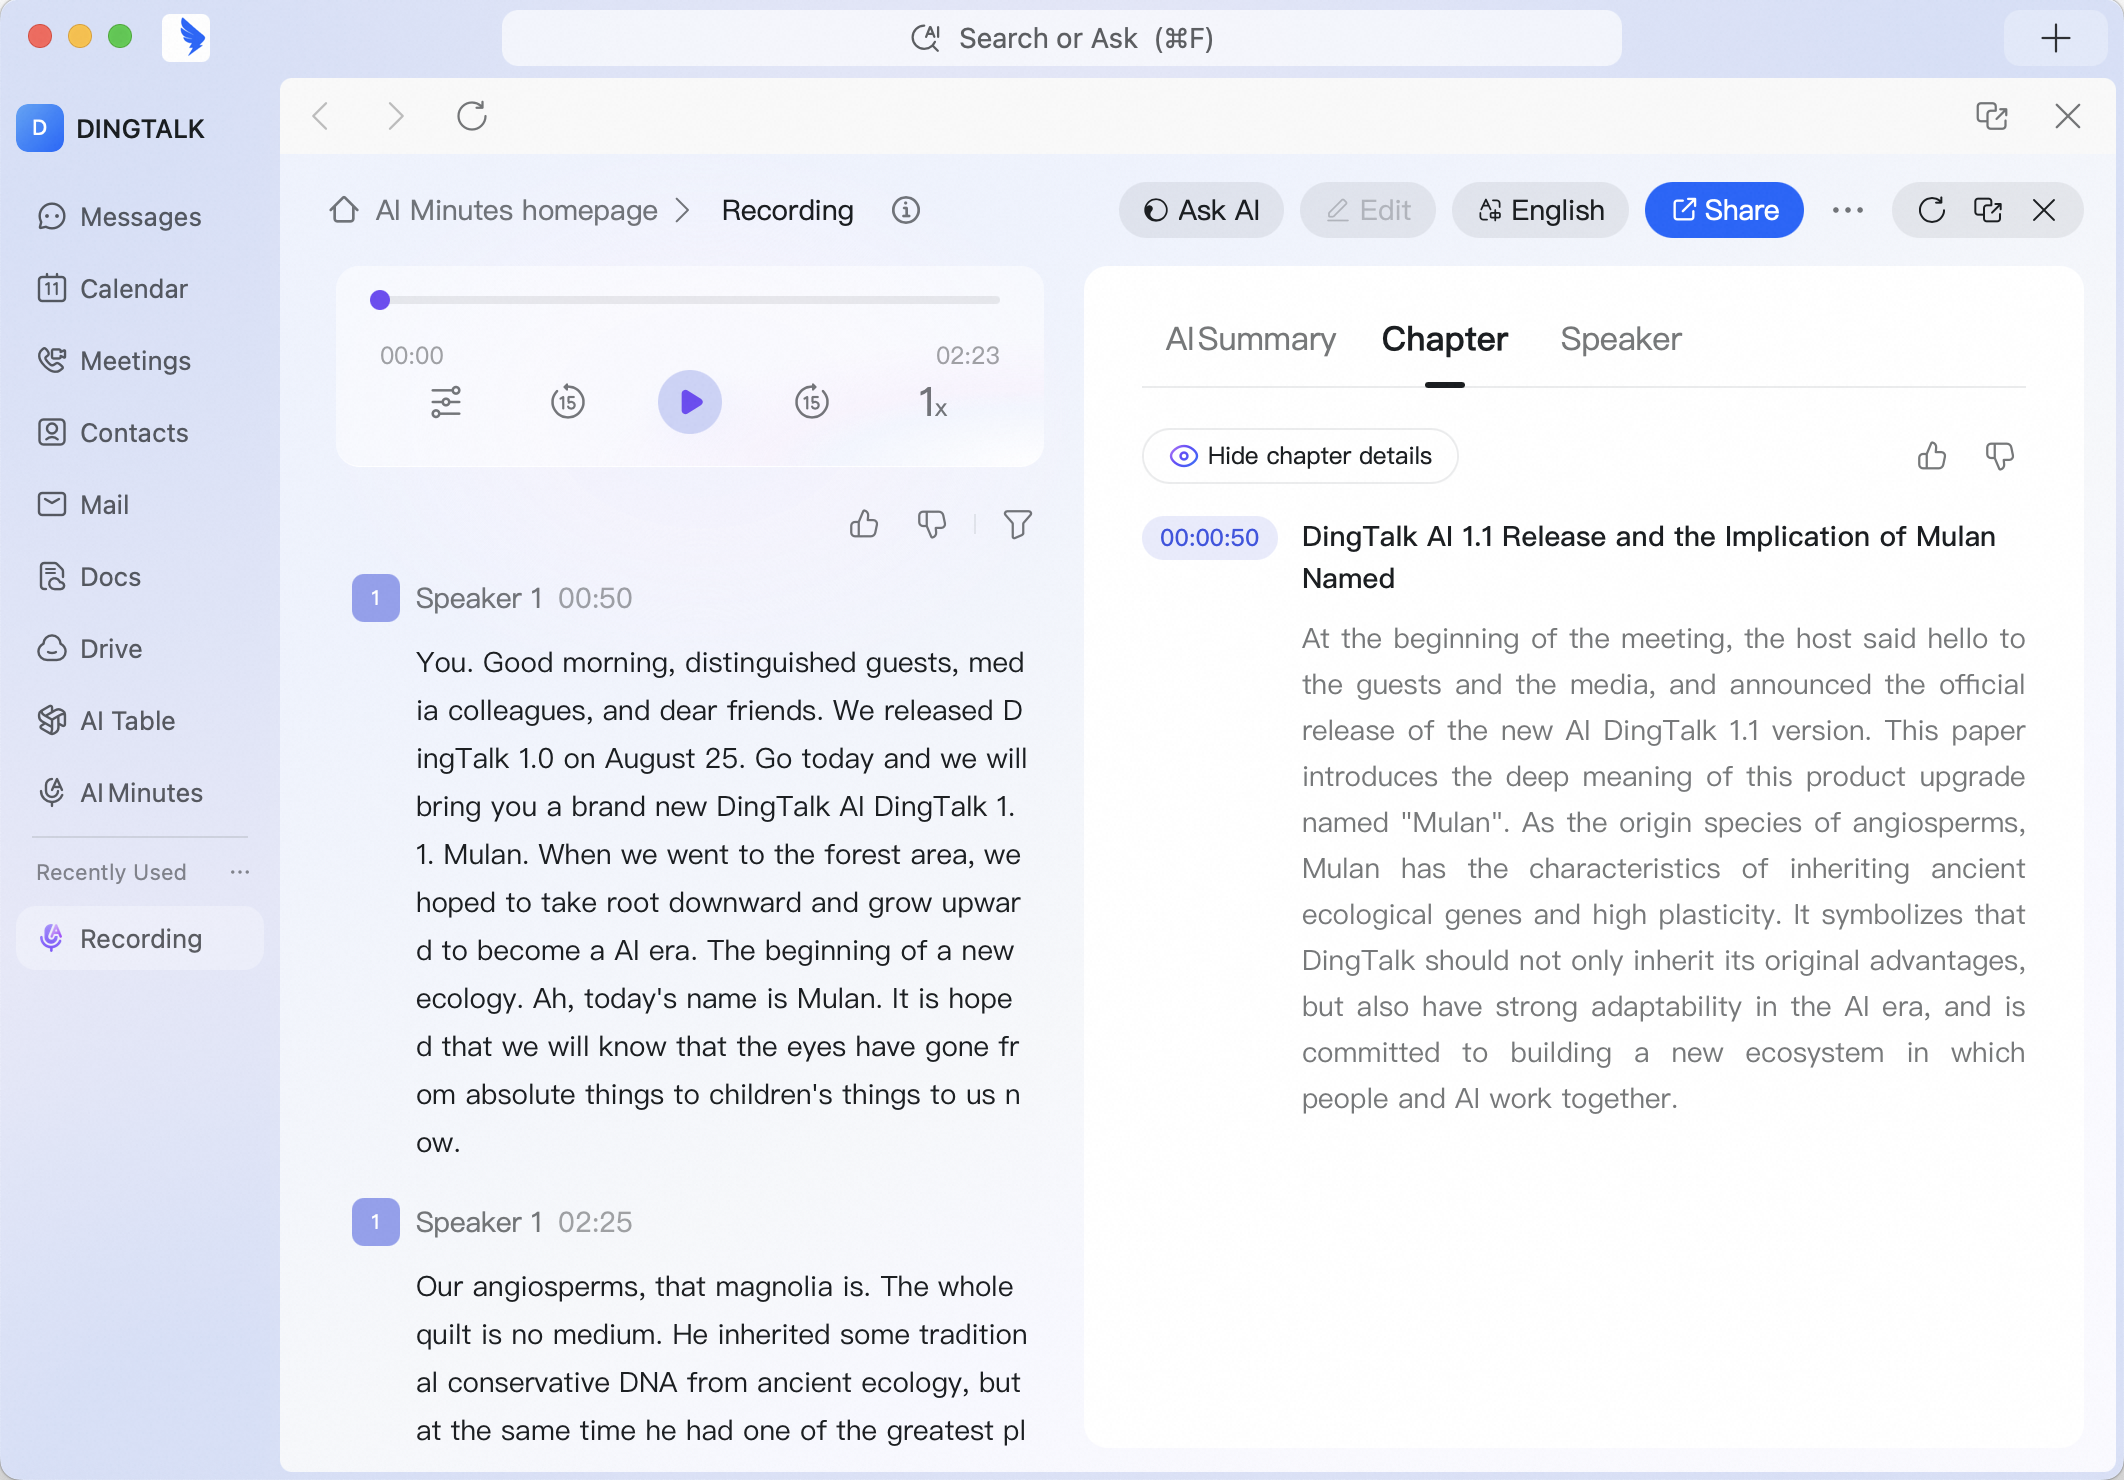Open Recently Used more options dots

point(240,872)
